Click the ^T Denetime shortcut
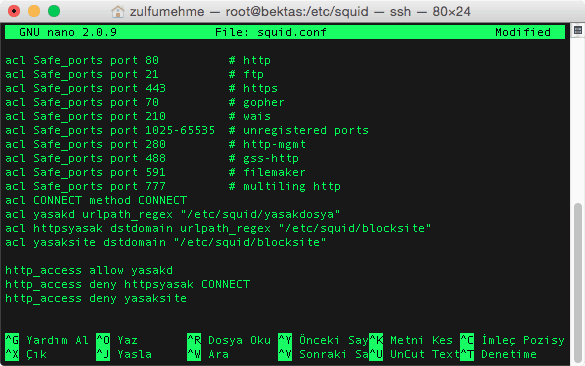Image resolution: width=585 pixels, height=366 pixels. [498, 354]
